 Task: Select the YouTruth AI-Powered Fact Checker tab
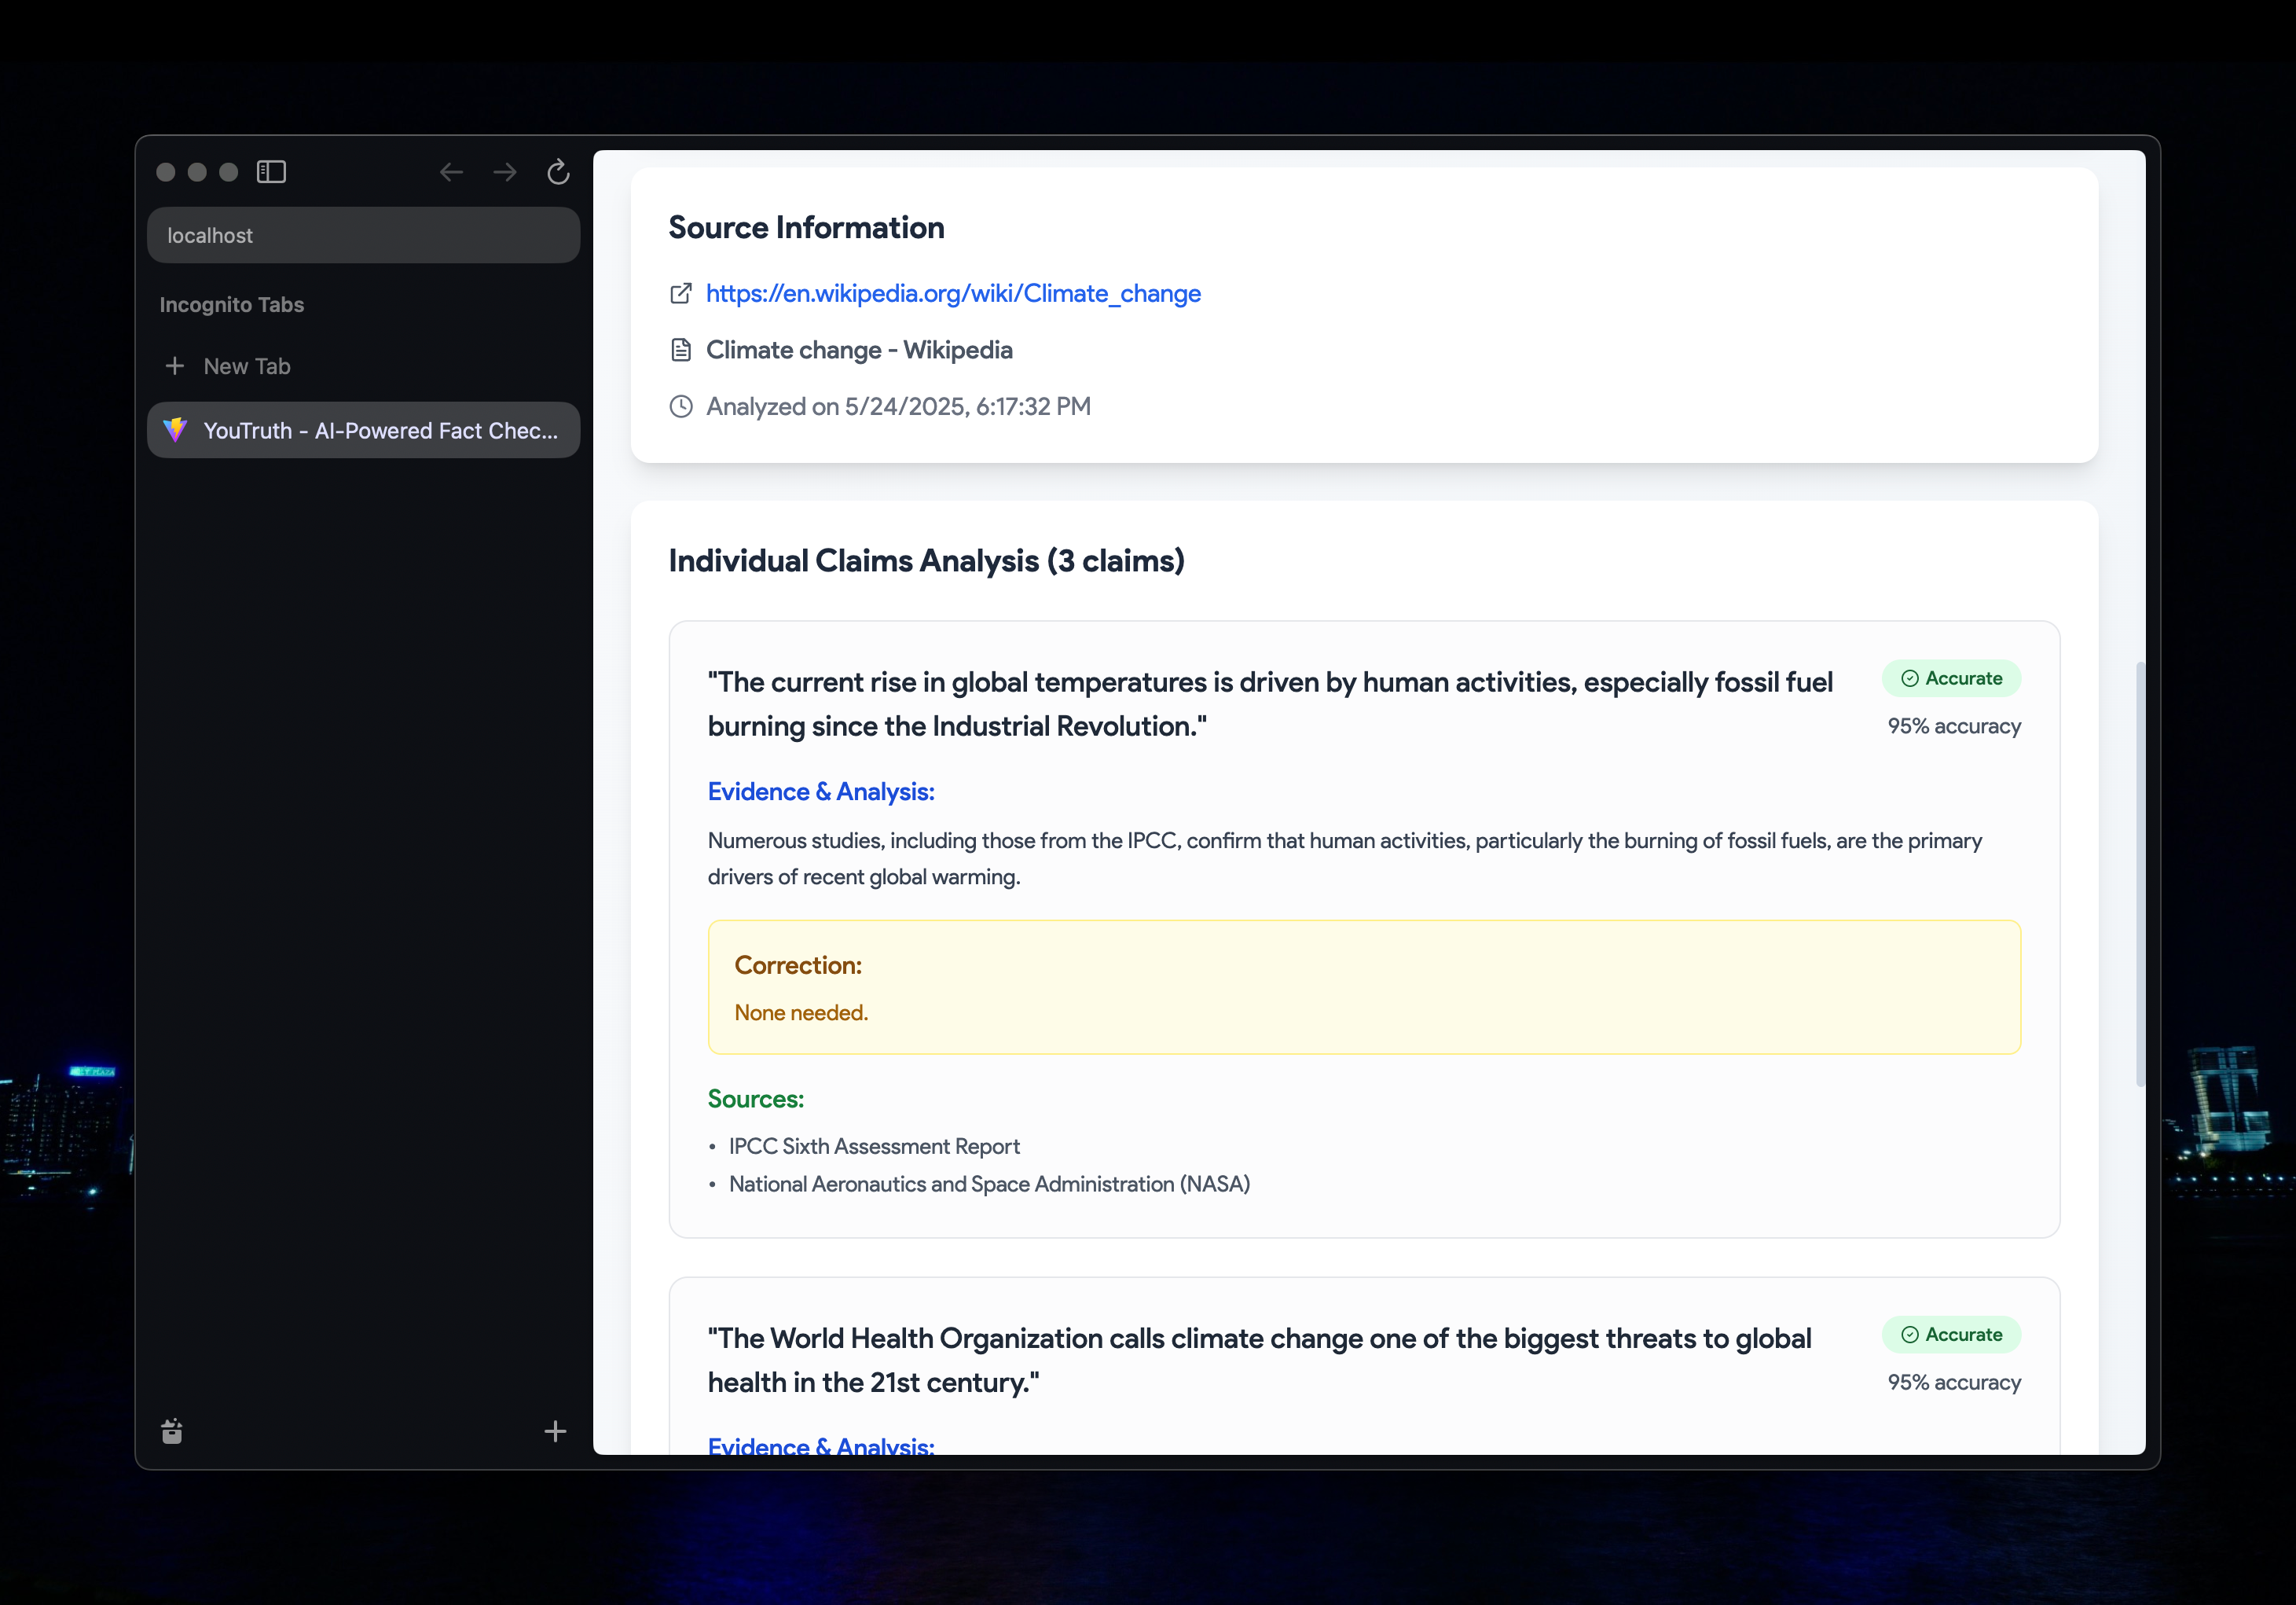point(380,430)
